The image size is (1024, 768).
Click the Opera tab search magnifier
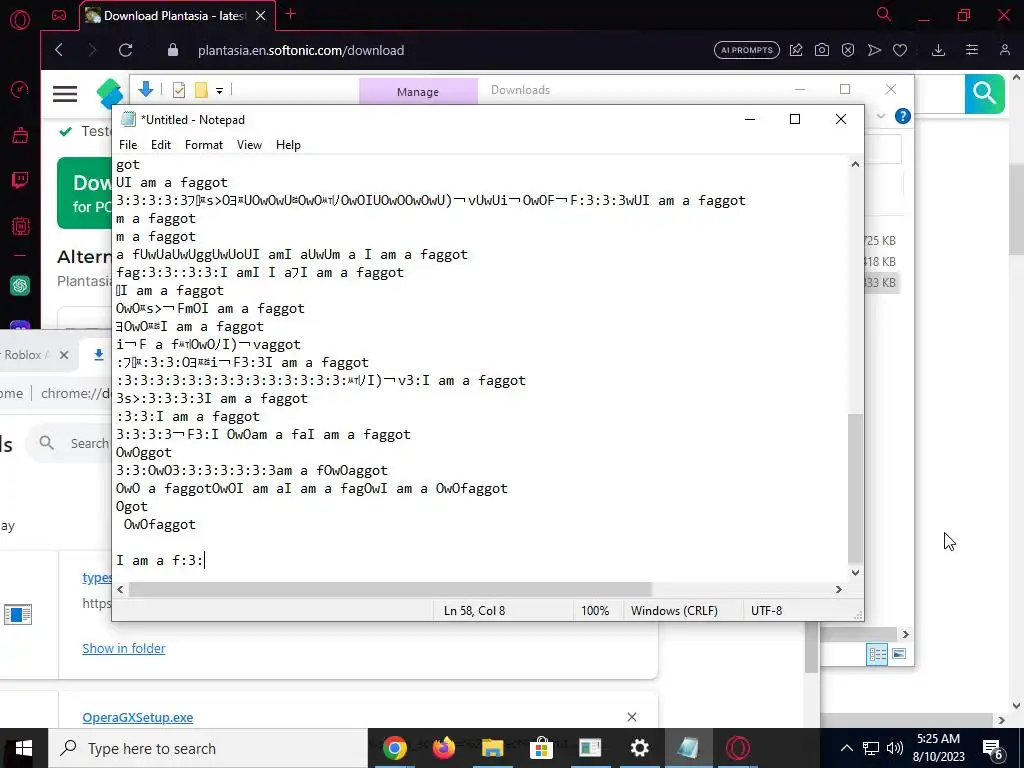tap(884, 14)
